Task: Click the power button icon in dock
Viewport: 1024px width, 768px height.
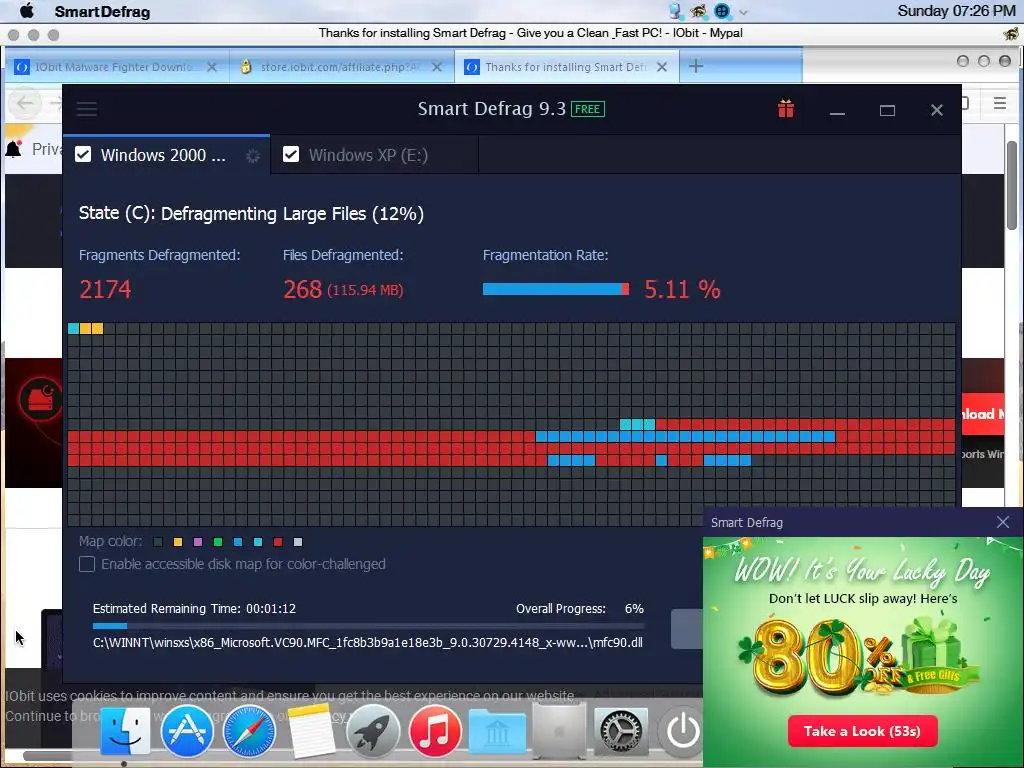Action: (682, 731)
